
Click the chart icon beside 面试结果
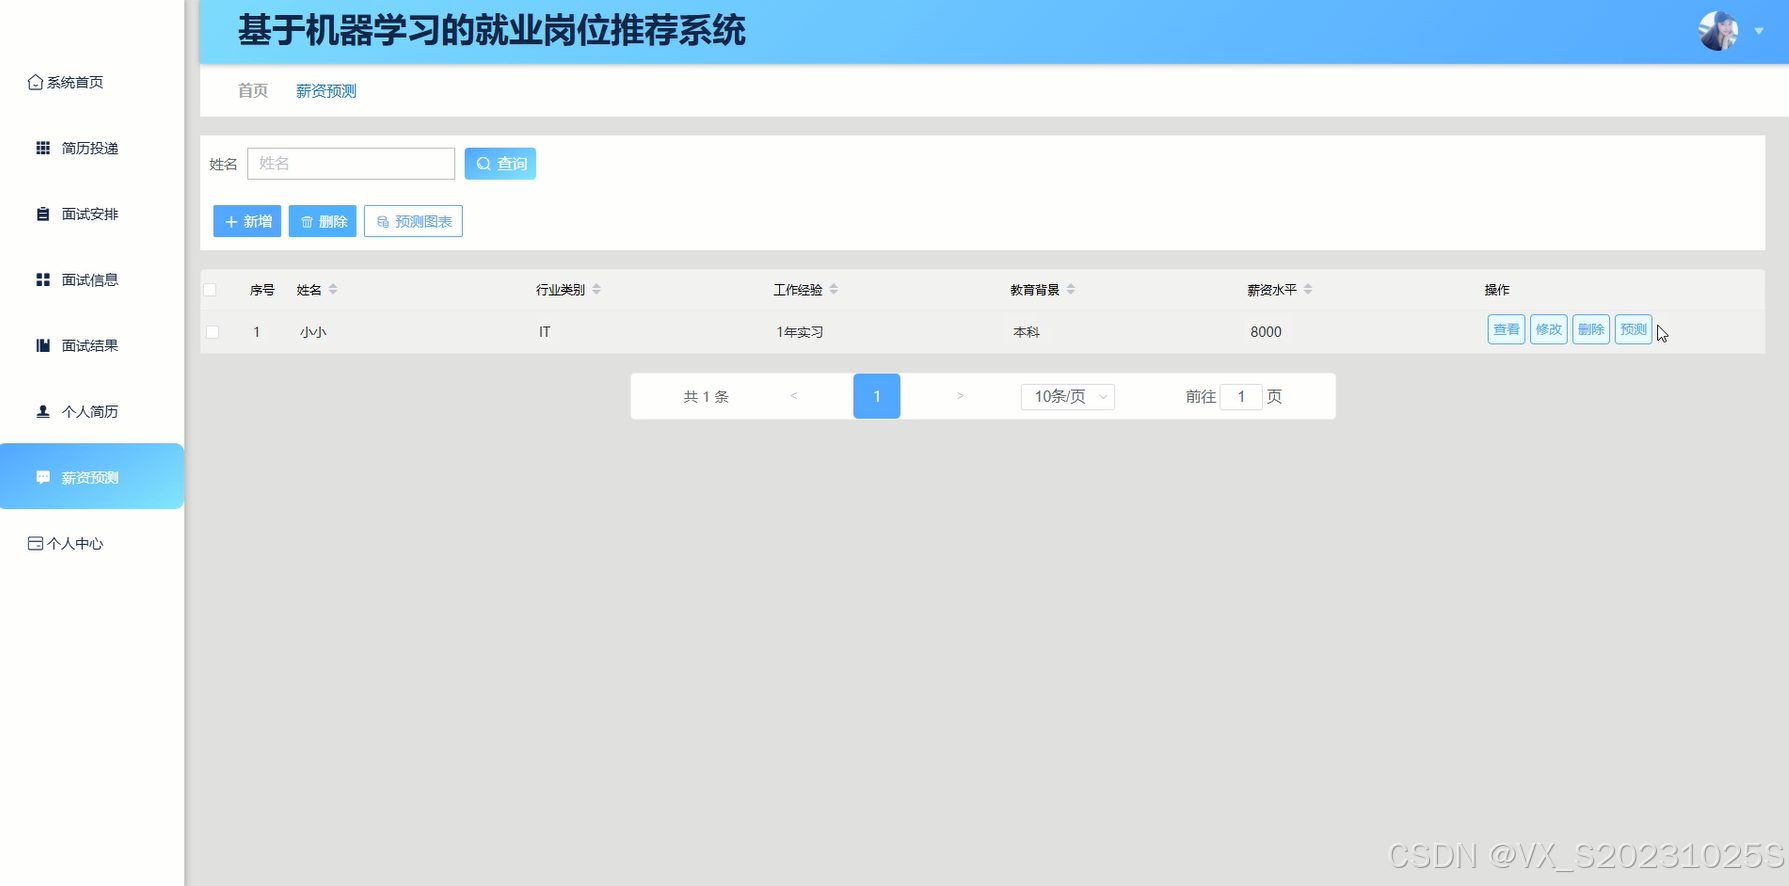coord(43,346)
